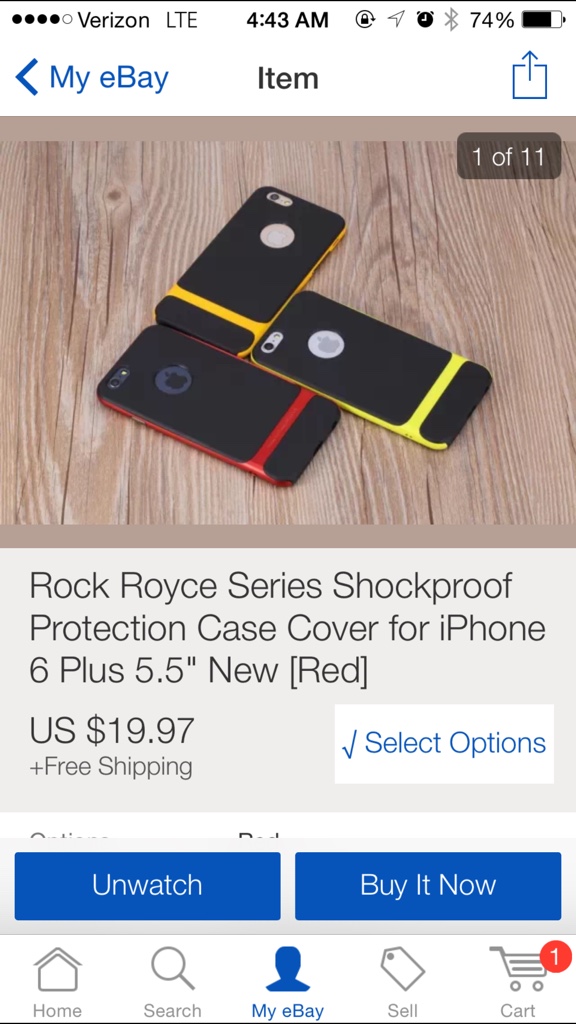Tap the alarm clock status icon

pyautogui.click(x=425, y=20)
